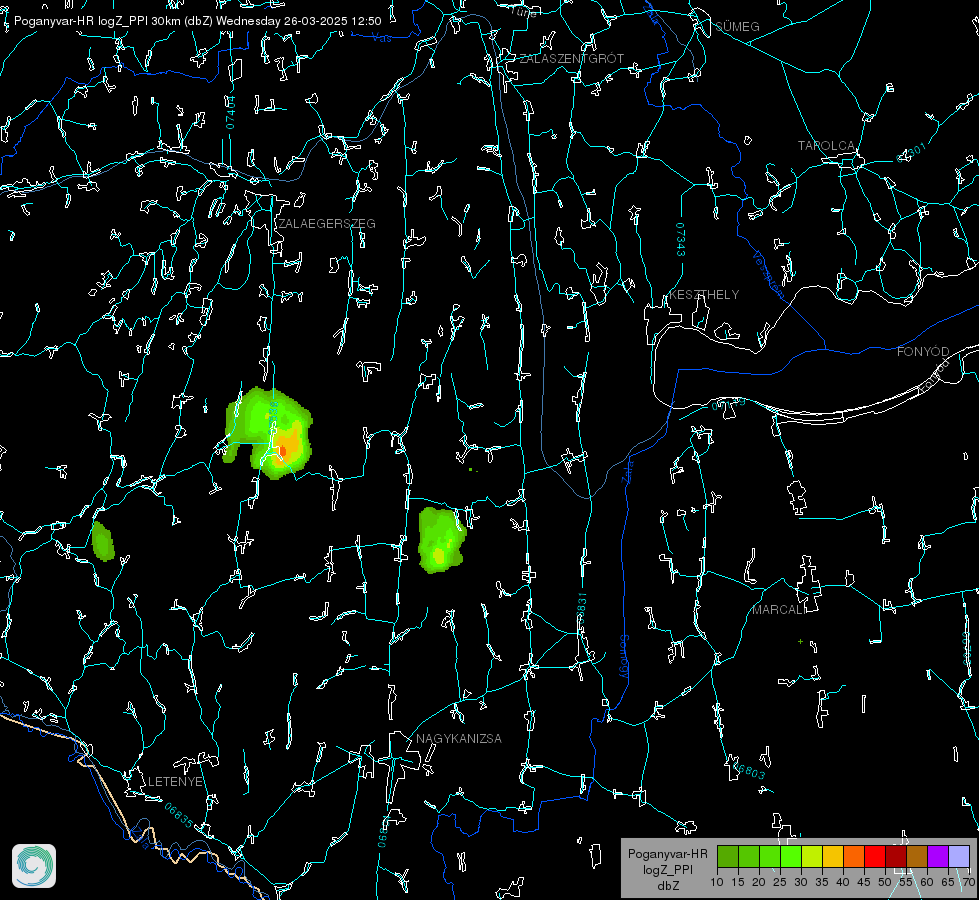The image size is (979, 900).
Task: Select the darkest green 10-15 dBZ legend swatch
Action: coord(728,856)
